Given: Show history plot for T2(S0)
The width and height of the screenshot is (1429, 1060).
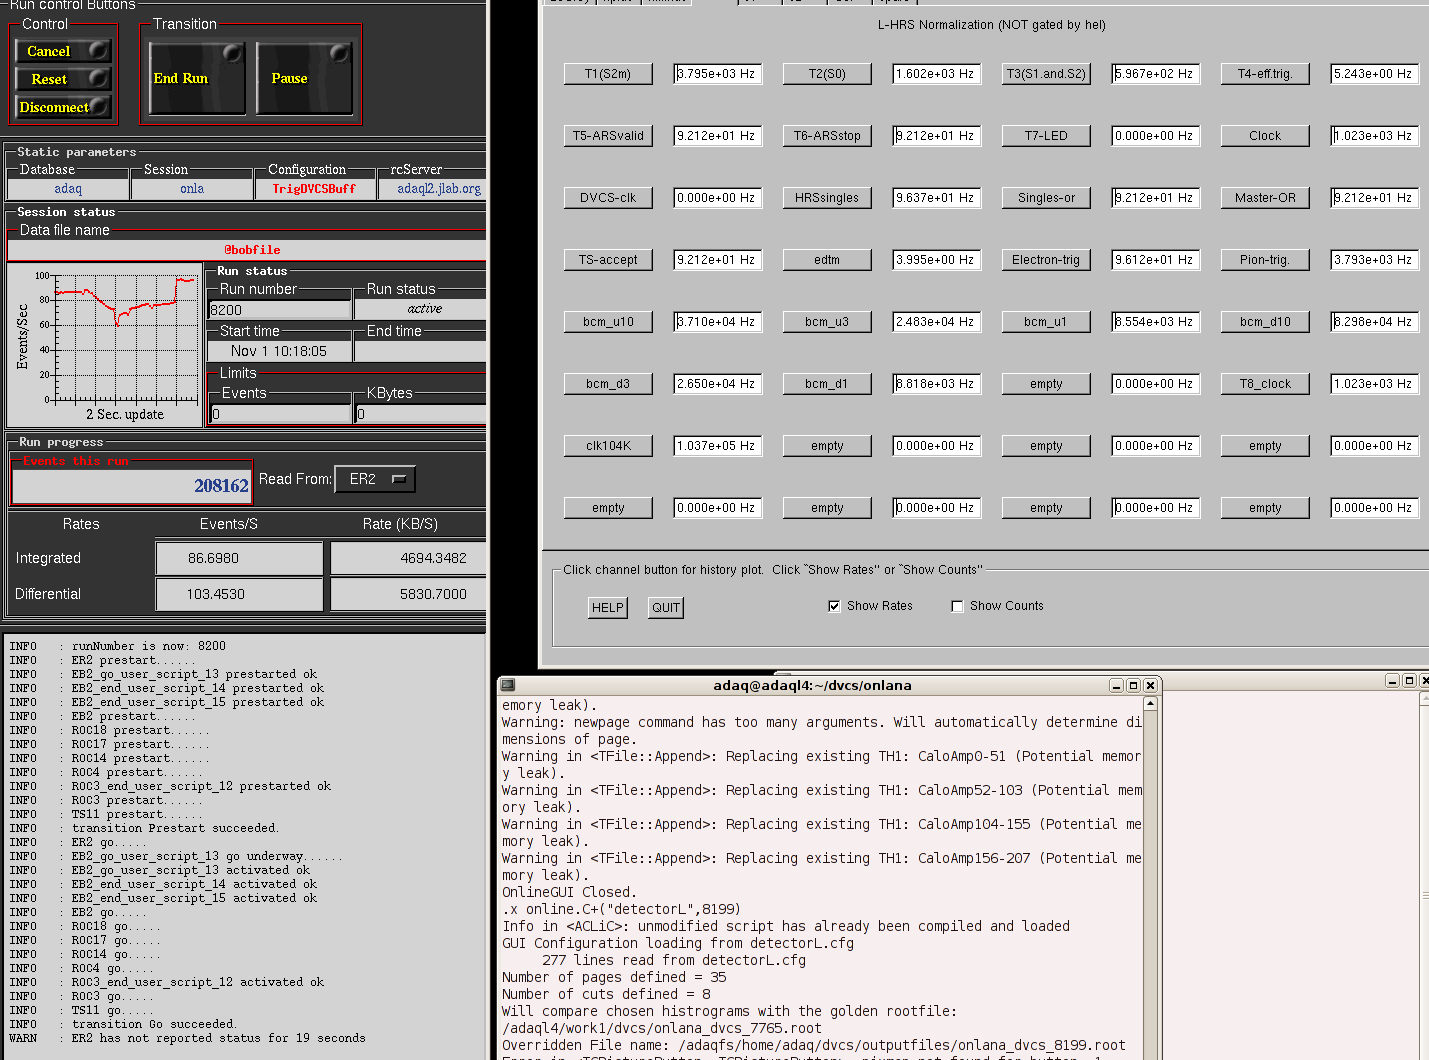Looking at the screenshot, I should pyautogui.click(x=827, y=74).
